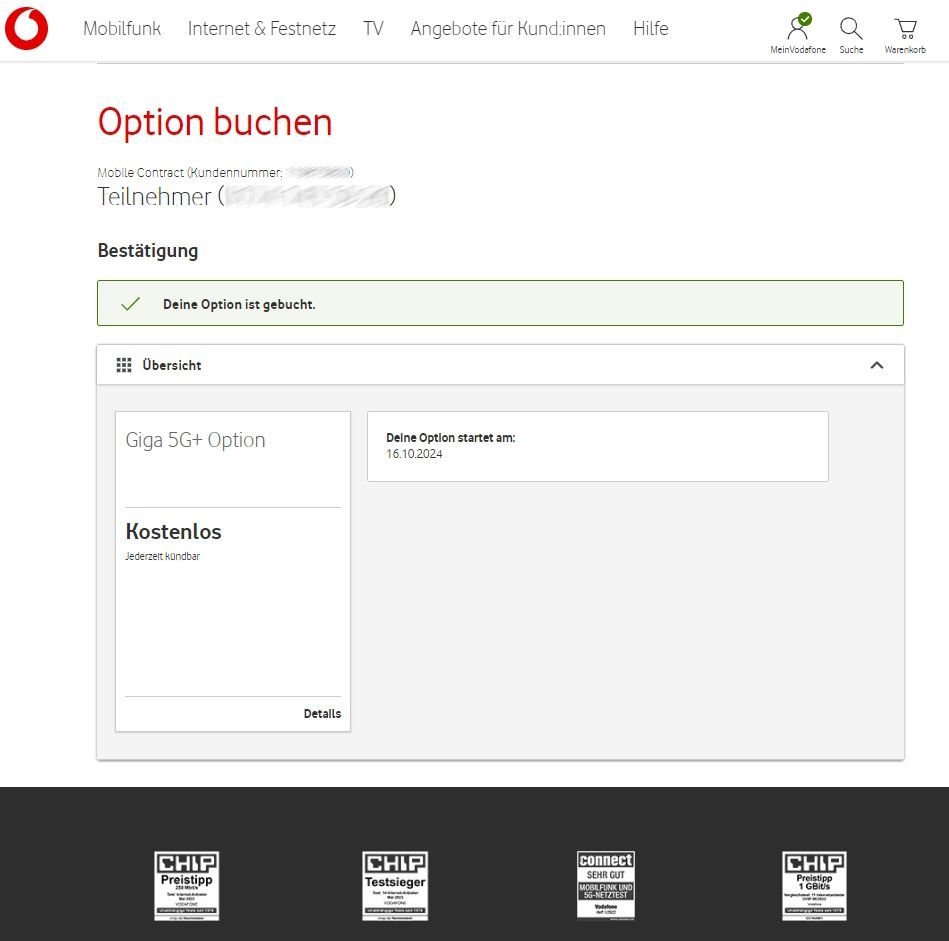Click the Jederzeit kündbar text
The width and height of the screenshot is (949, 941).
coord(162,556)
